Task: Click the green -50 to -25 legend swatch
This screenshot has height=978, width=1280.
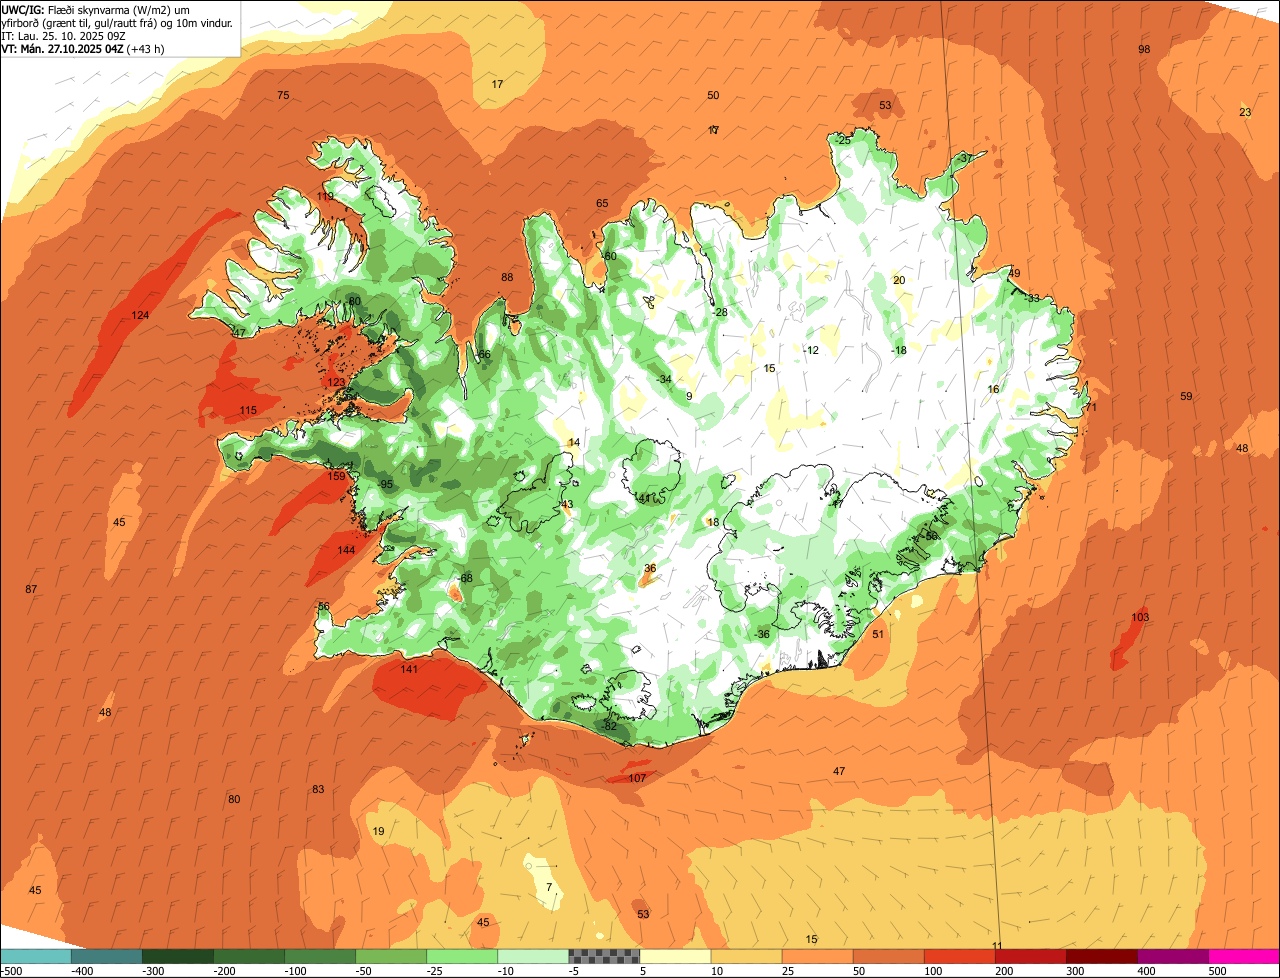Action: coord(391,956)
